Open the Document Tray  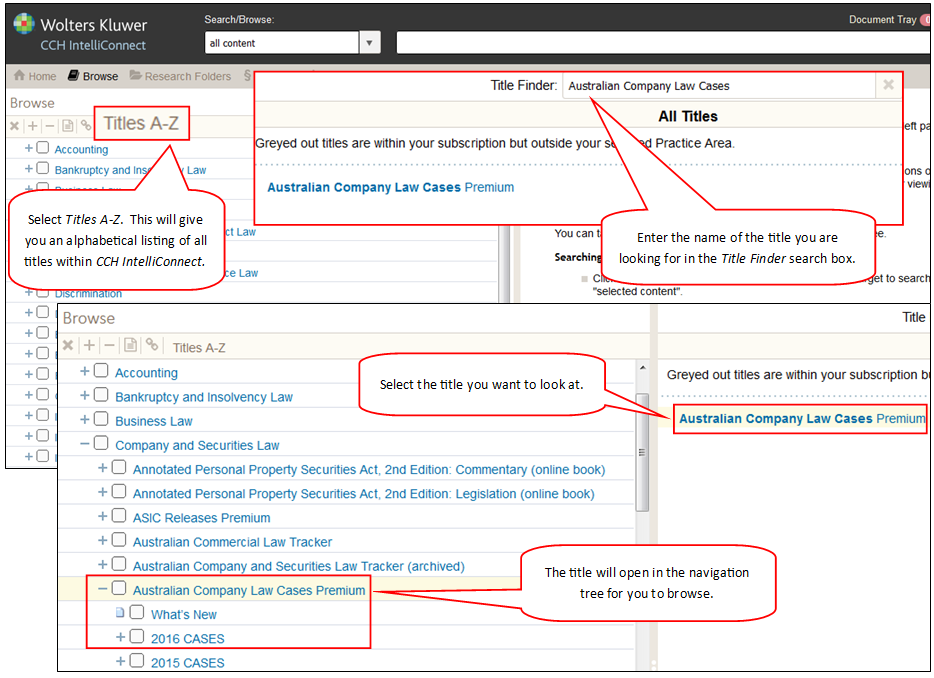point(882,20)
